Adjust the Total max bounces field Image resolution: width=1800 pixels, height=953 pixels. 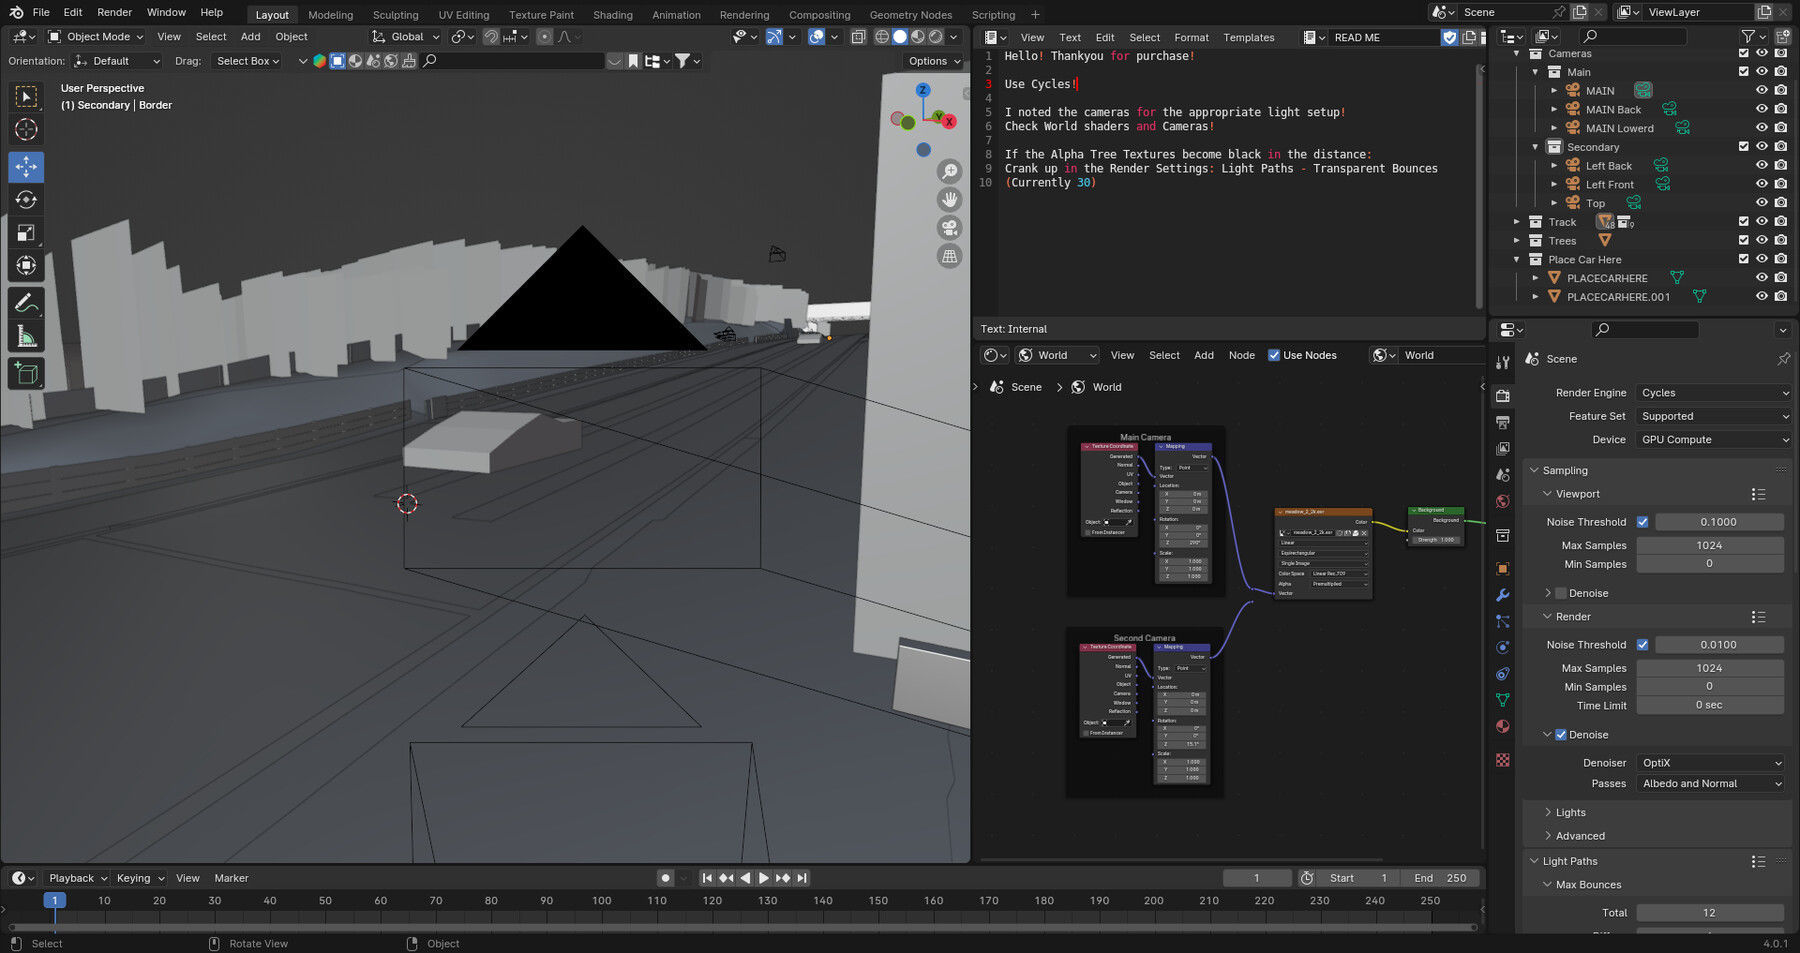1710,913
